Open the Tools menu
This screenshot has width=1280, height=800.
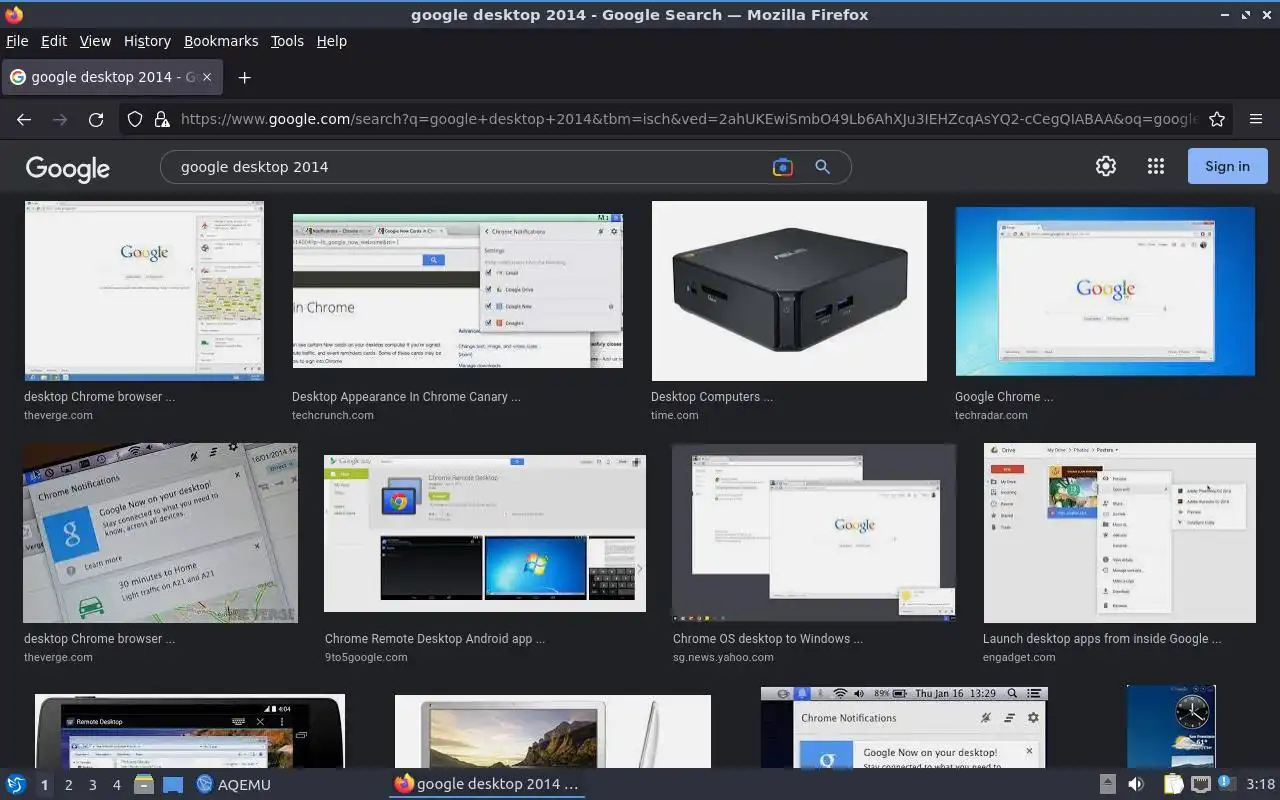pos(287,41)
